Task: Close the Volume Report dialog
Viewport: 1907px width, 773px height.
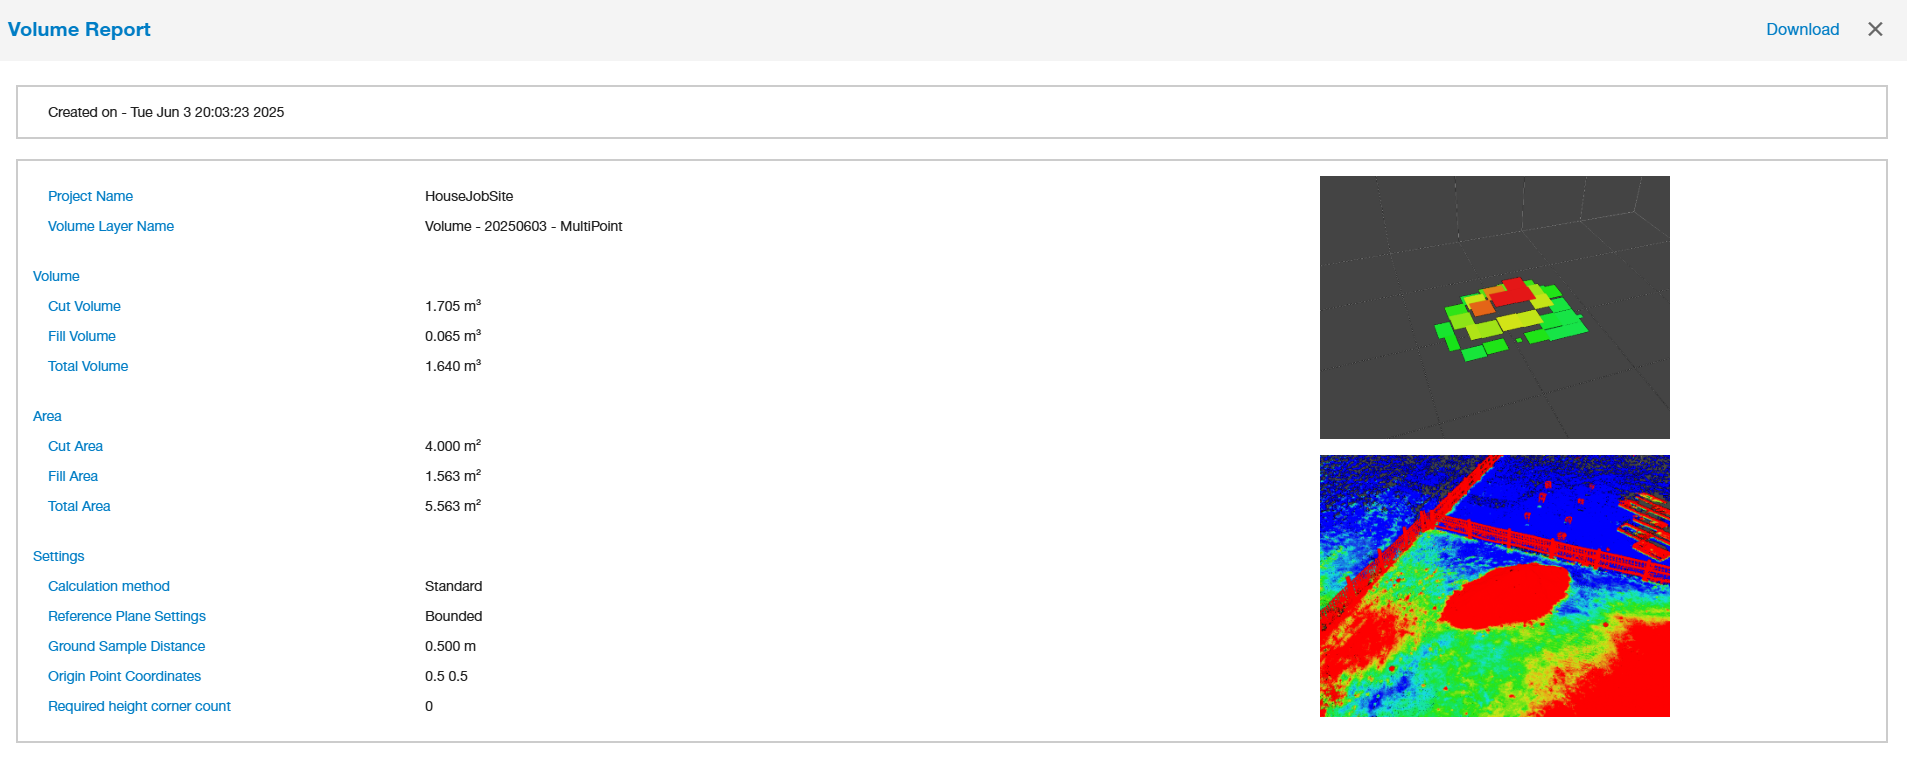Action: point(1875,29)
